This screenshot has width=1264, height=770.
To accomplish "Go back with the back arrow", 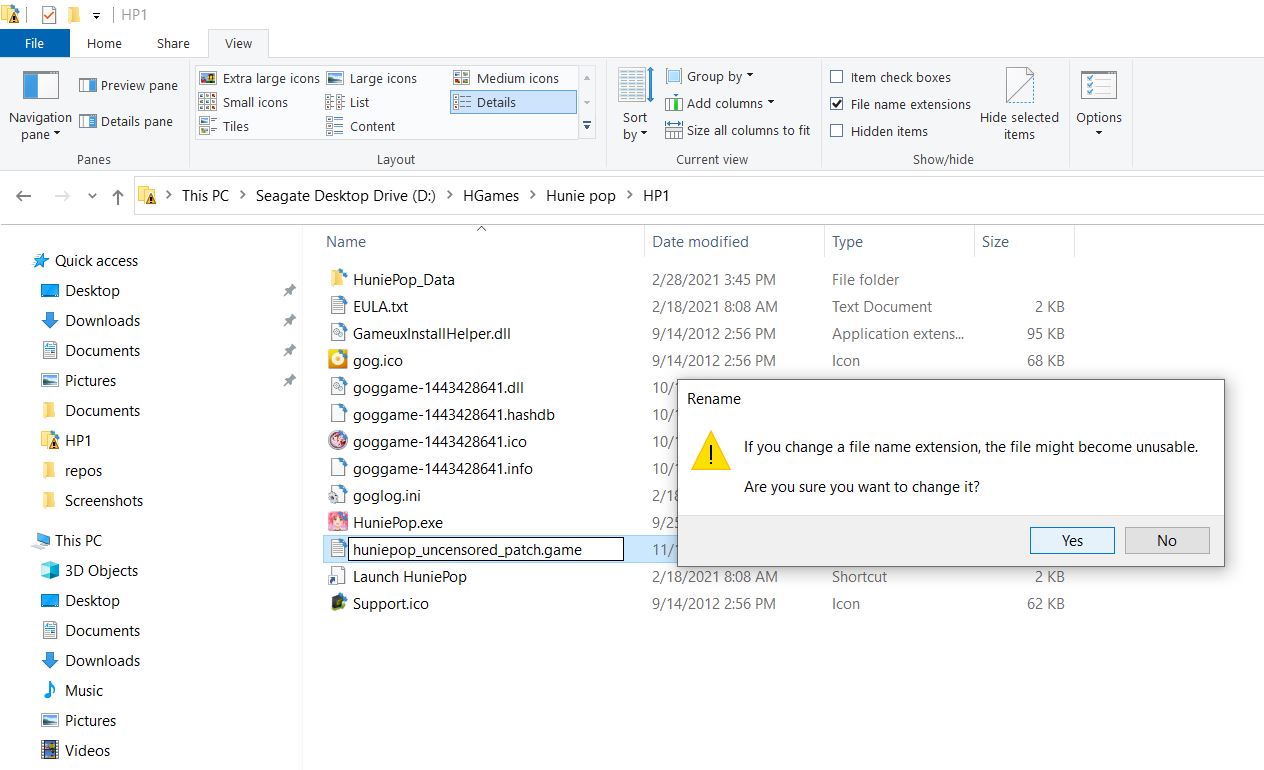I will pos(24,196).
